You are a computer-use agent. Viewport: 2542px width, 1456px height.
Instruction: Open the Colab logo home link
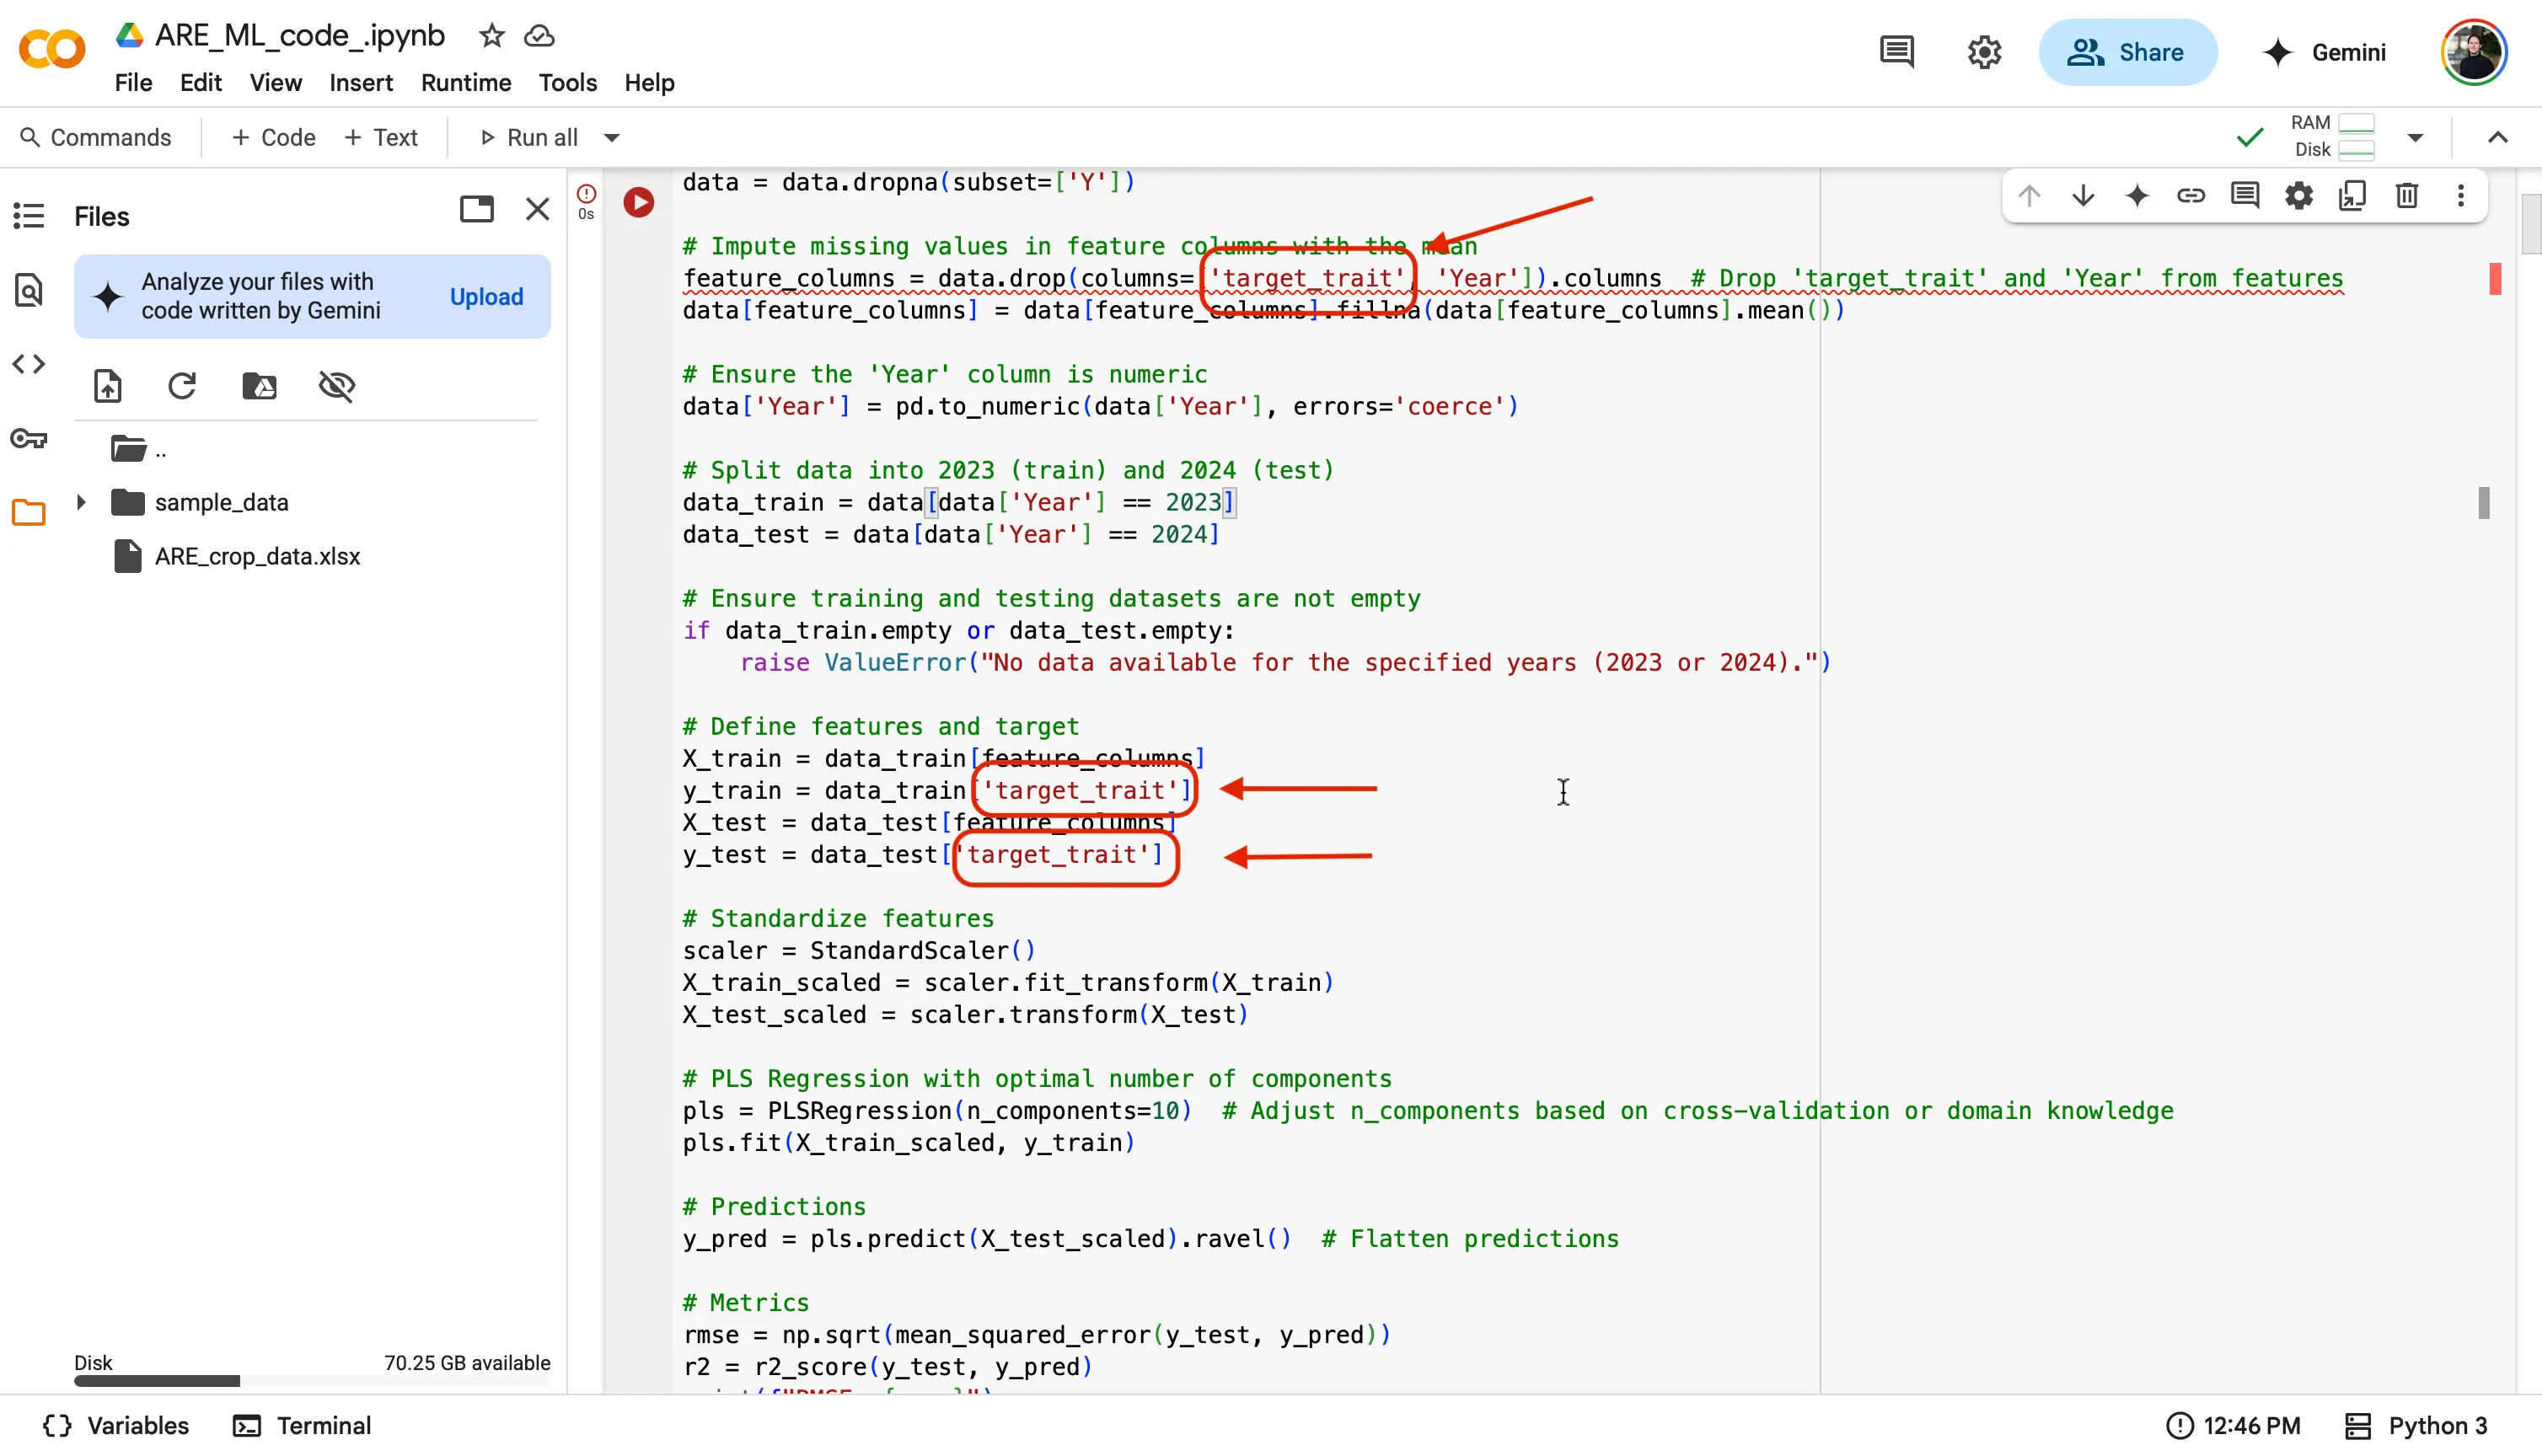pos(52,50)
